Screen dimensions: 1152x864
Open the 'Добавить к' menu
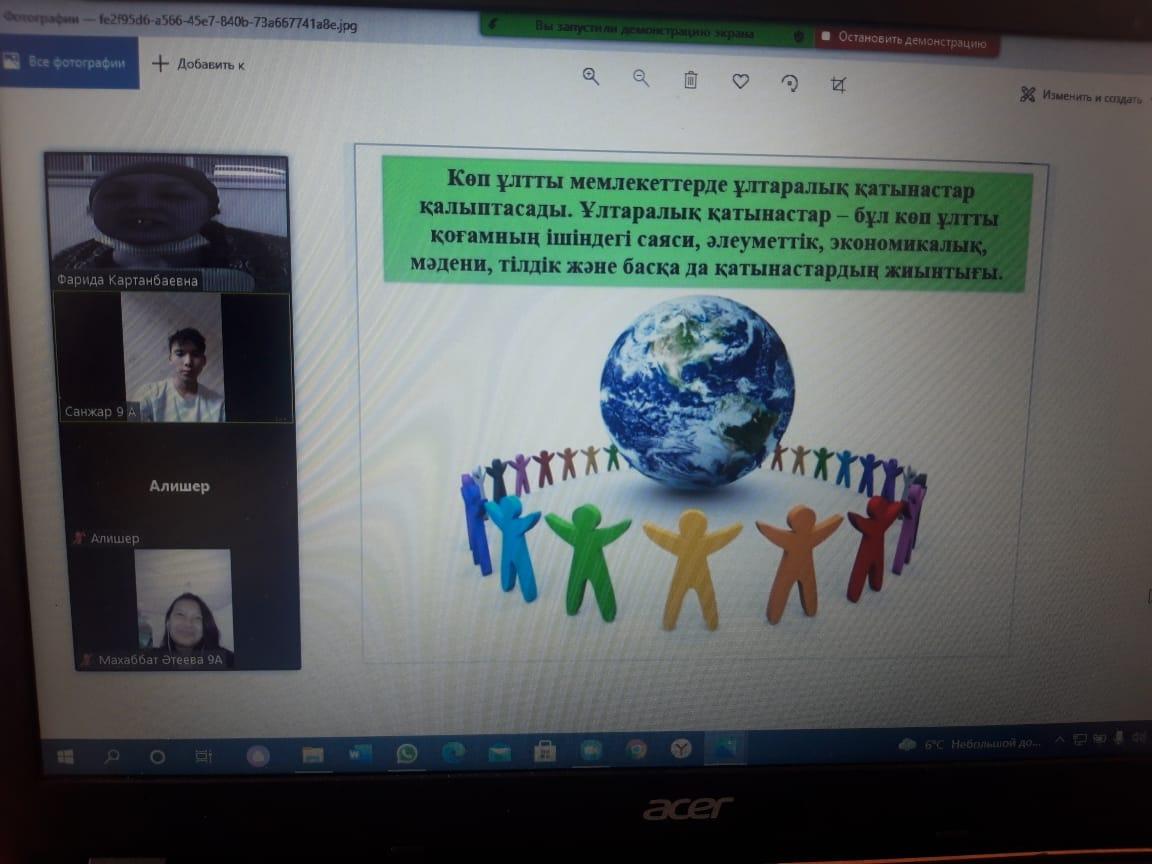[x=198, y=64]
